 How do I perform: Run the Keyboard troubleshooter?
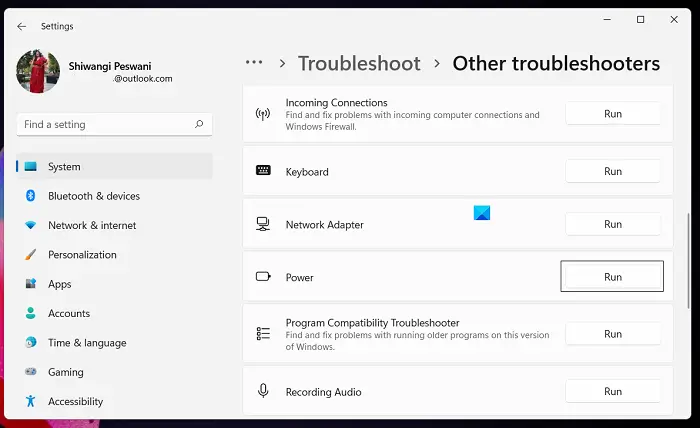tap(612, 171)
